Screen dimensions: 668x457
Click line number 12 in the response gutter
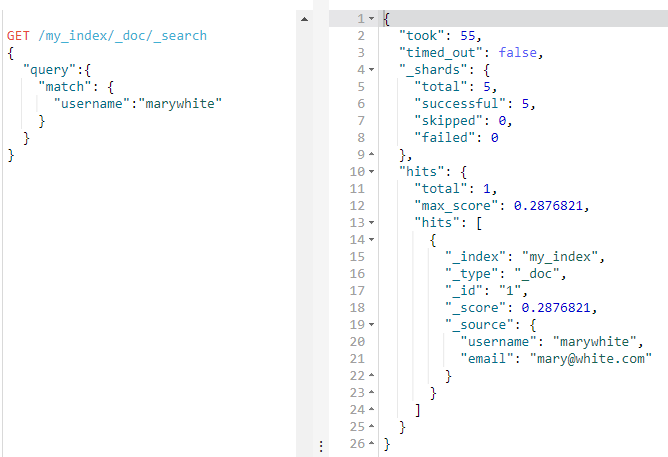point(357,206)
